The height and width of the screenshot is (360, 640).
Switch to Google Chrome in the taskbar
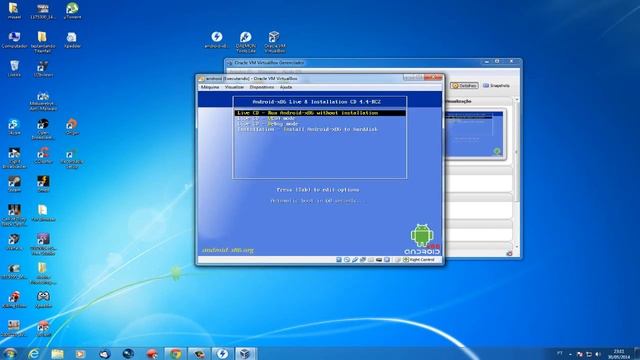(x=176, y=353)
